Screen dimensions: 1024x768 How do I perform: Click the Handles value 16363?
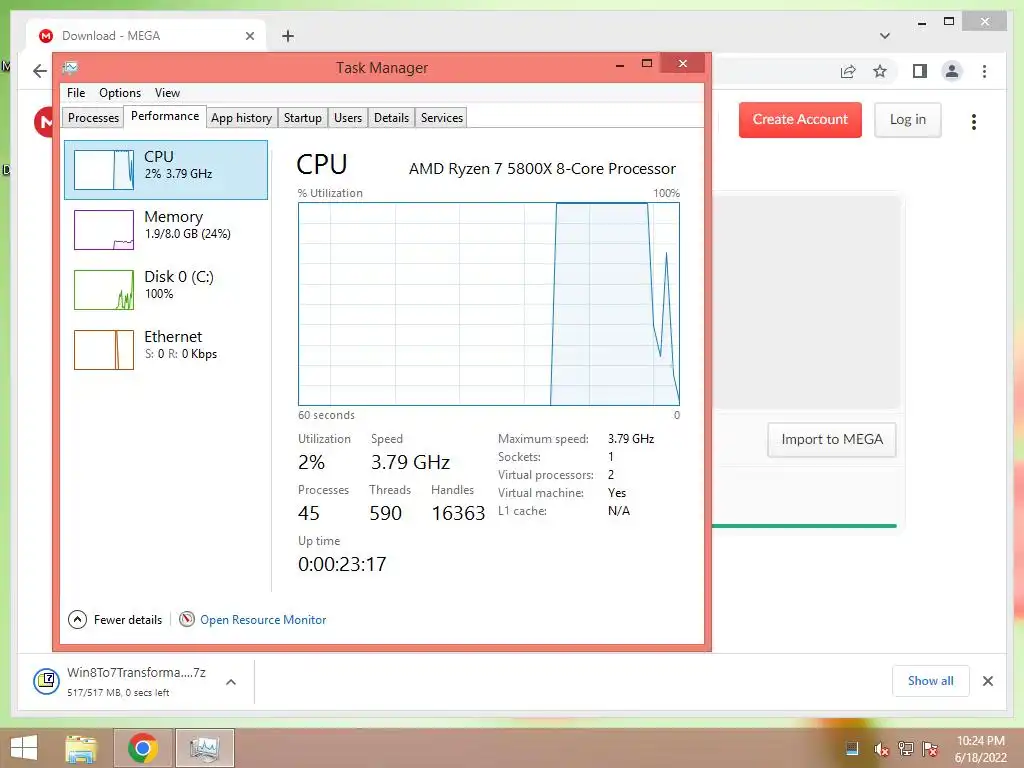pyautogui.click(x=458, y=513)
